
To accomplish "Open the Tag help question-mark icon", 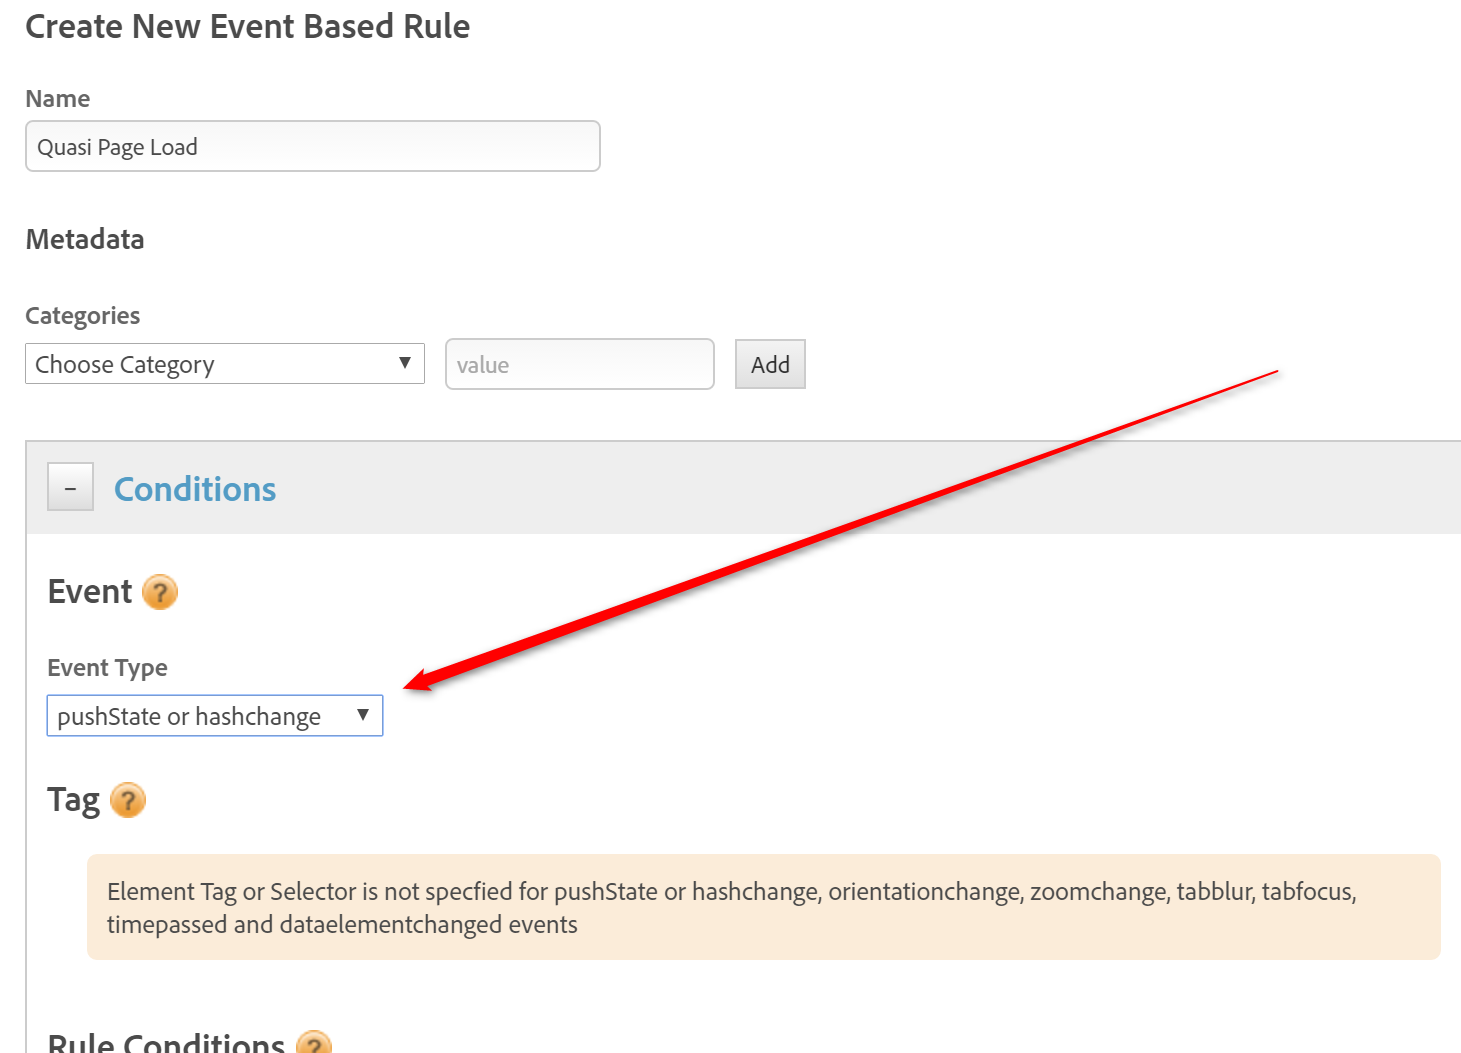I will (x=127, y=800).
